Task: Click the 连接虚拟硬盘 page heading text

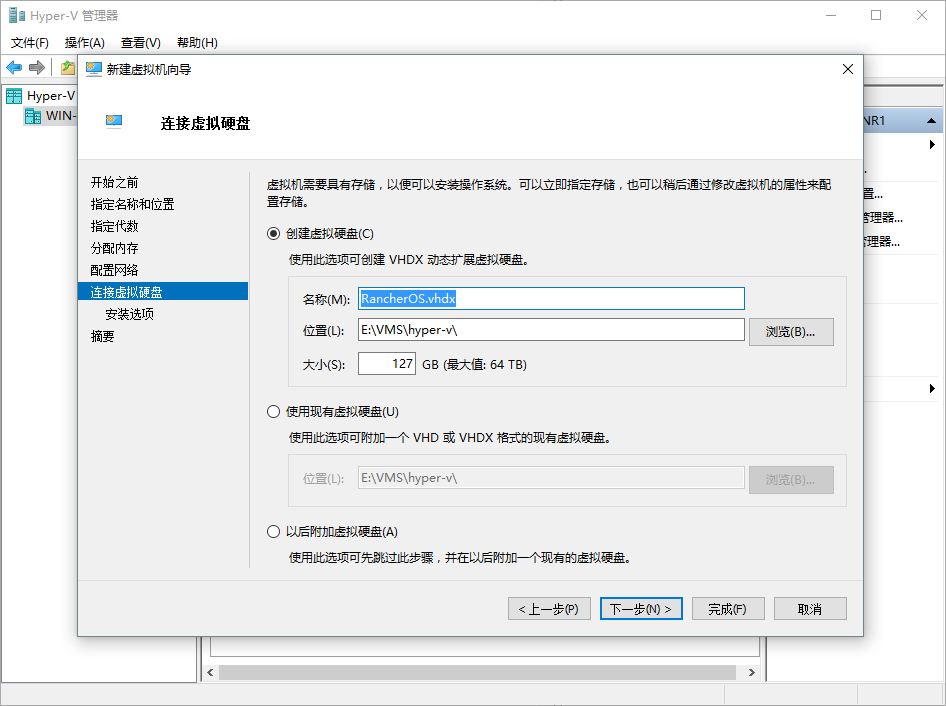Action: click(x=205, y=123)
